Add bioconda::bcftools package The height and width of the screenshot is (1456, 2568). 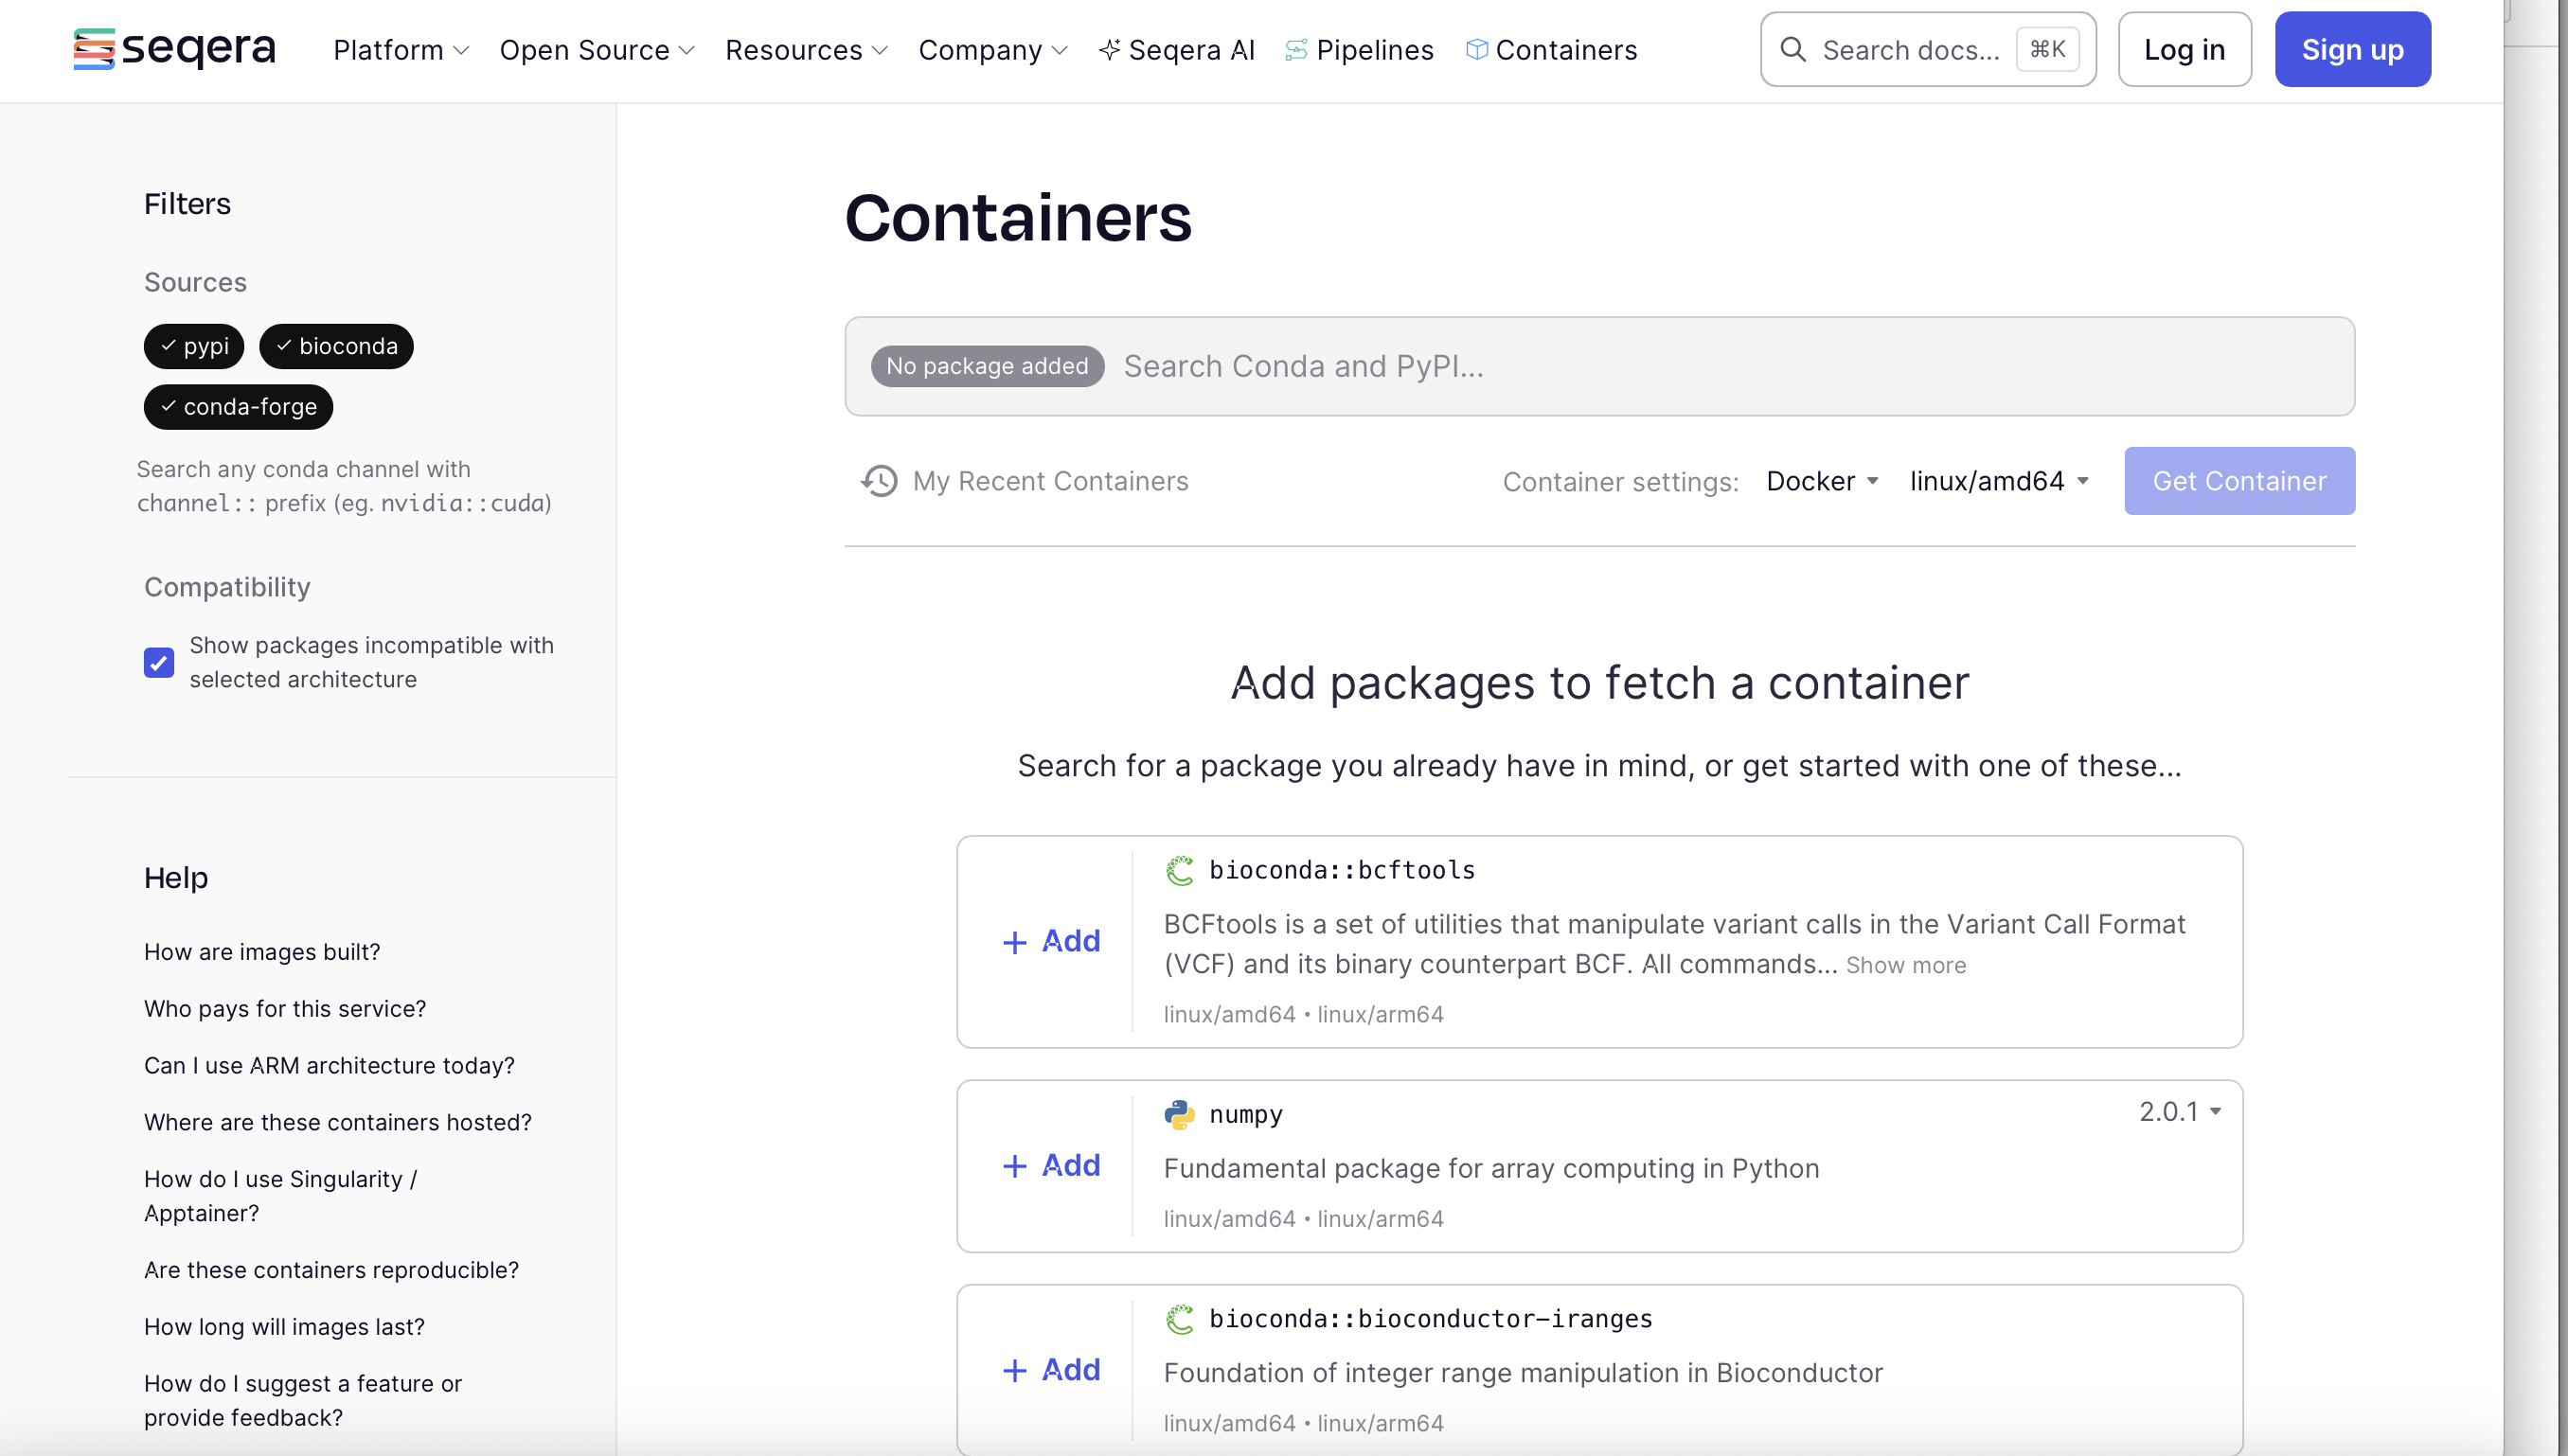click(x=1051, y=941)
